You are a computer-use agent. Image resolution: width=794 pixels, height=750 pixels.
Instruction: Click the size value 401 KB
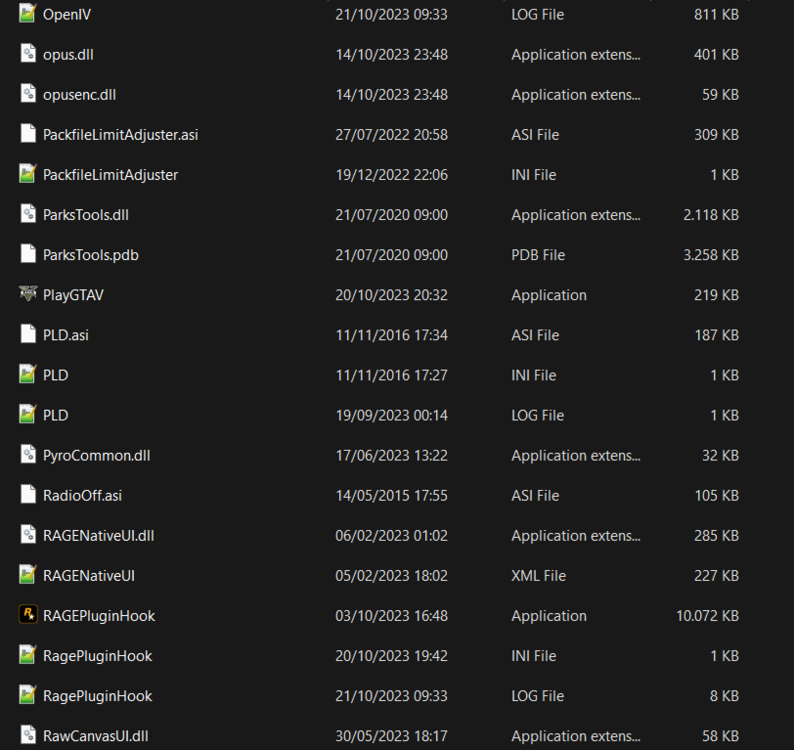coord(716,55)
